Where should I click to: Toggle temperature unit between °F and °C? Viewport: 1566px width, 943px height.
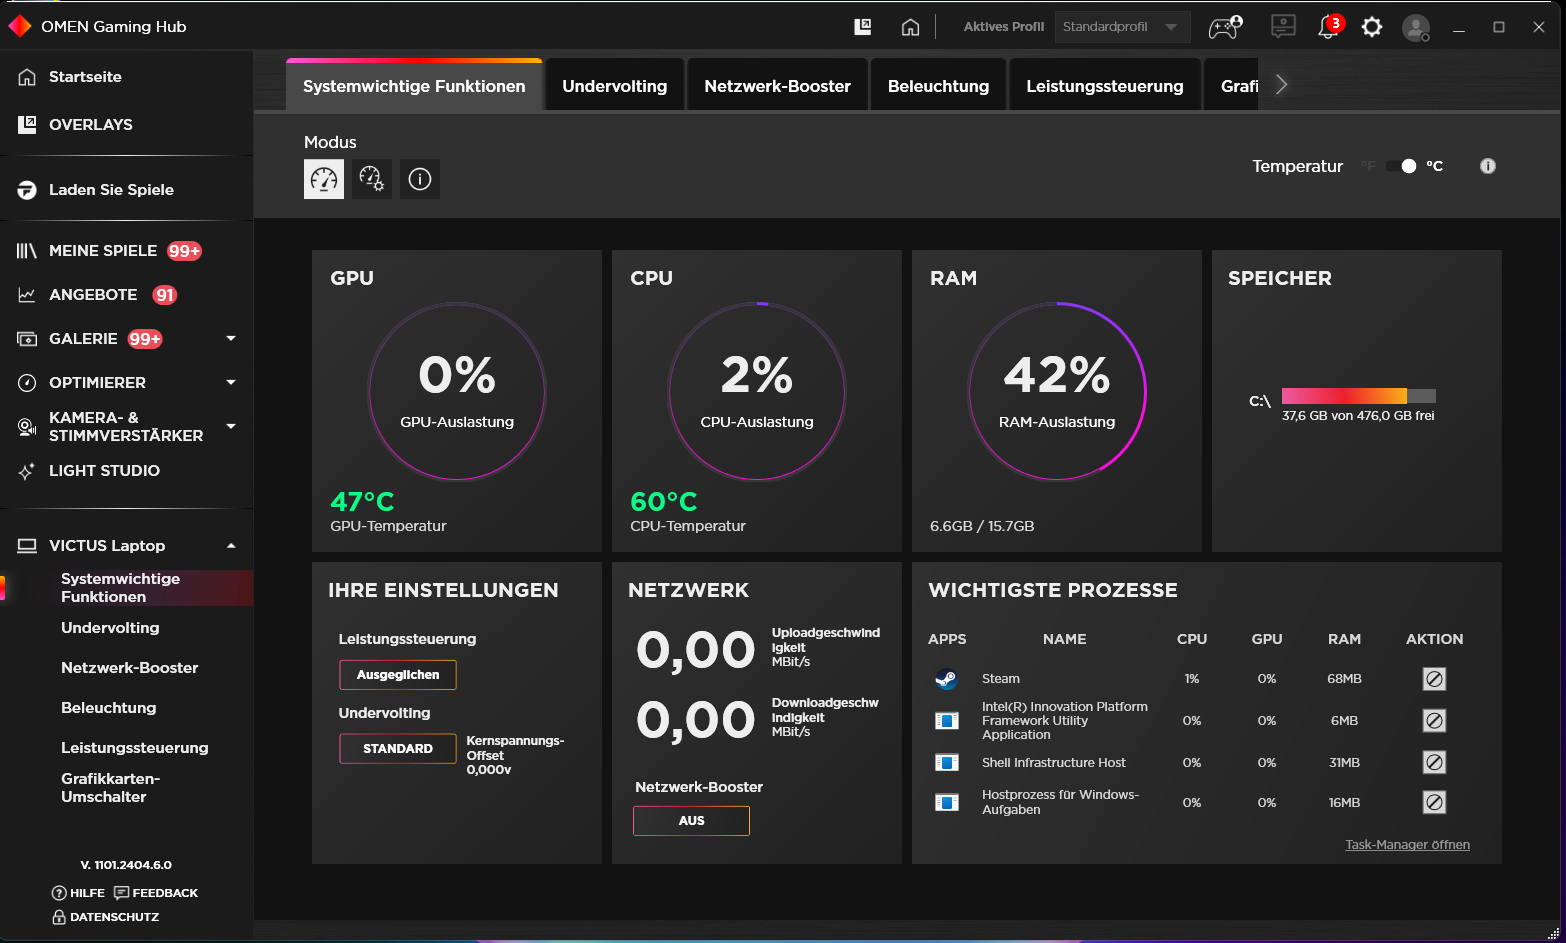tap(1401, 166)
